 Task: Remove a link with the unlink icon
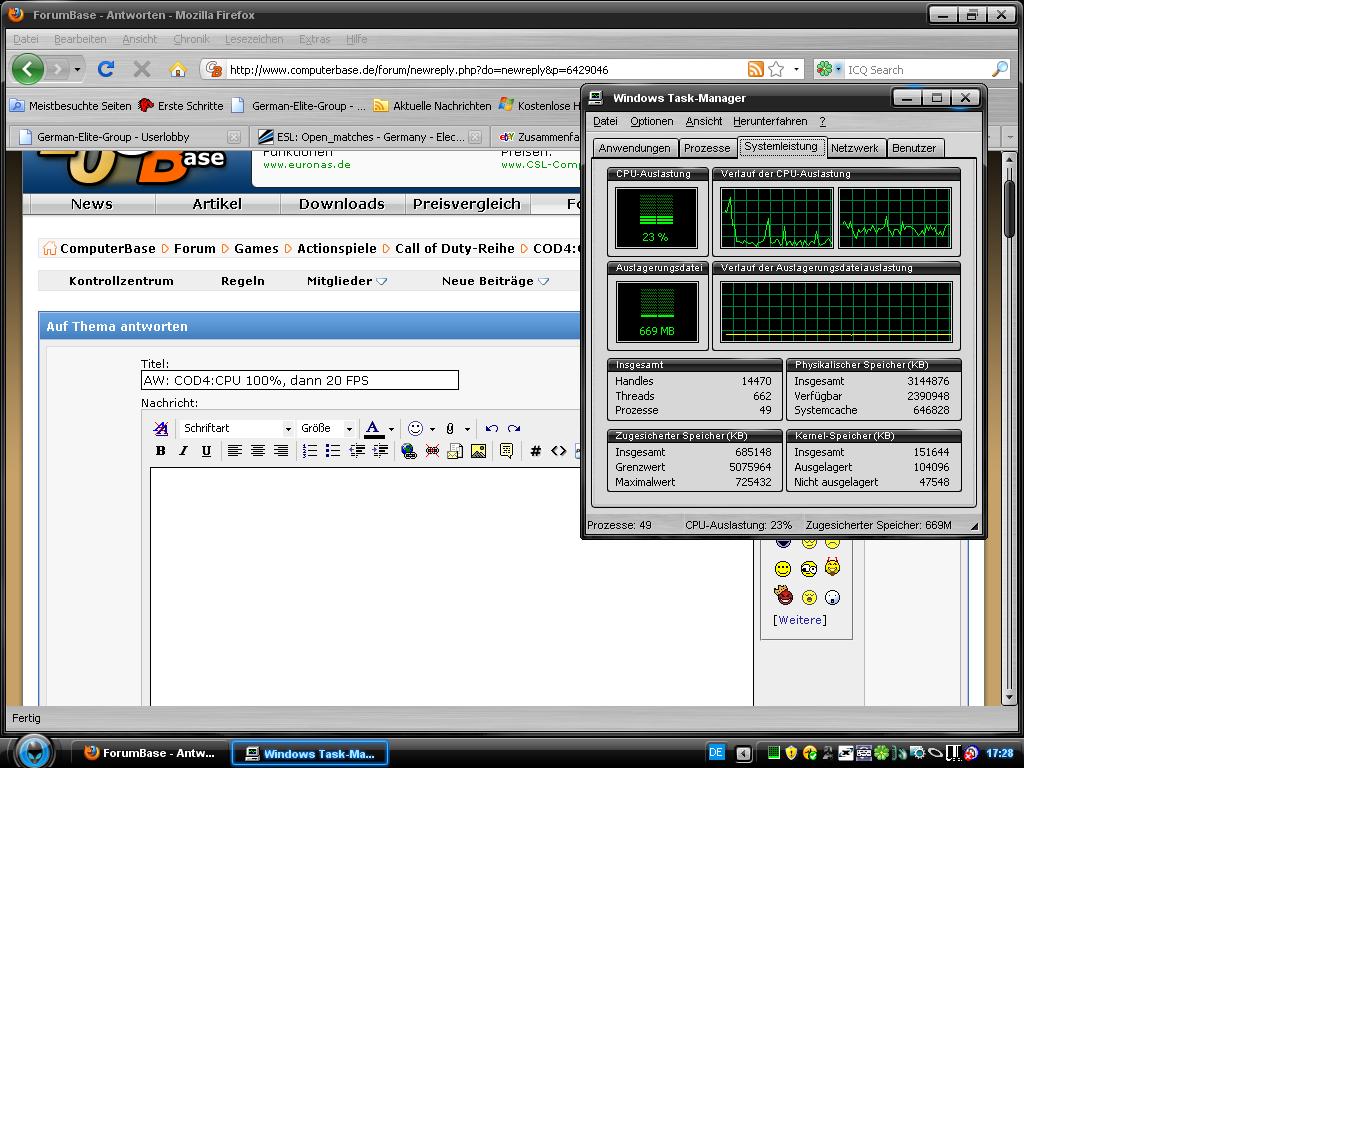(432, 451)
